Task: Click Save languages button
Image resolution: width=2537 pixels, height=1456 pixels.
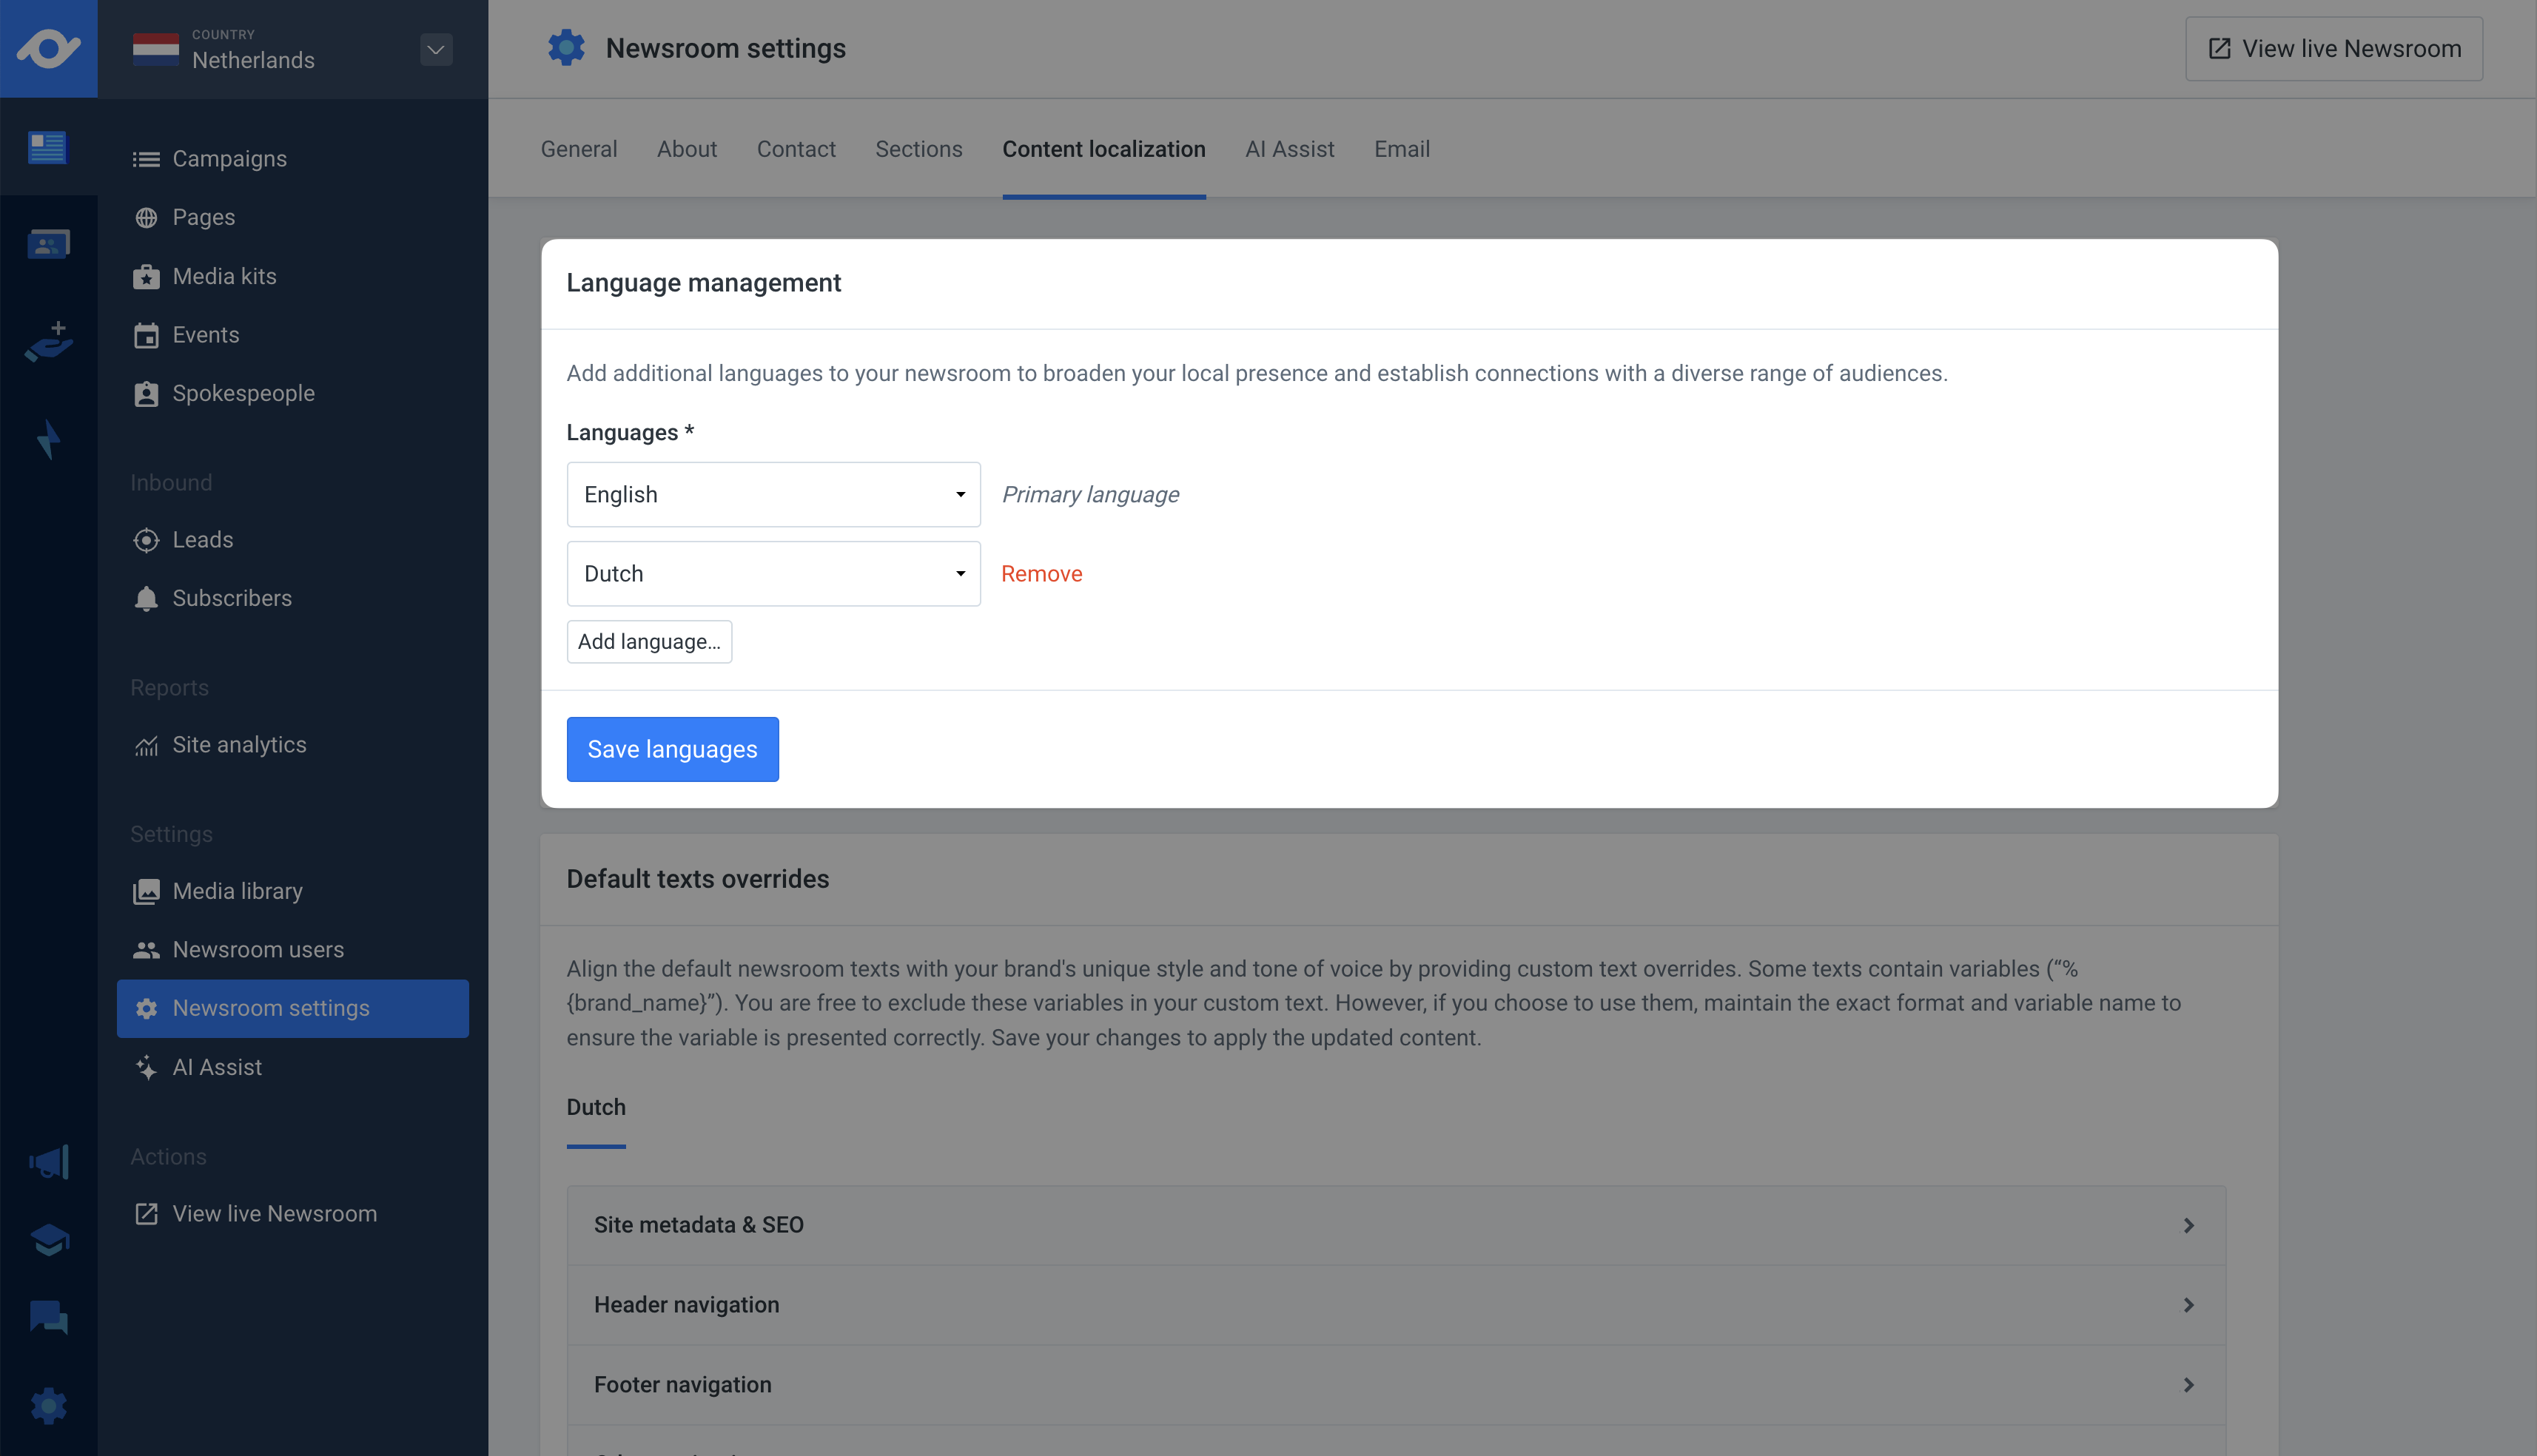Action: tap(672, 749)
